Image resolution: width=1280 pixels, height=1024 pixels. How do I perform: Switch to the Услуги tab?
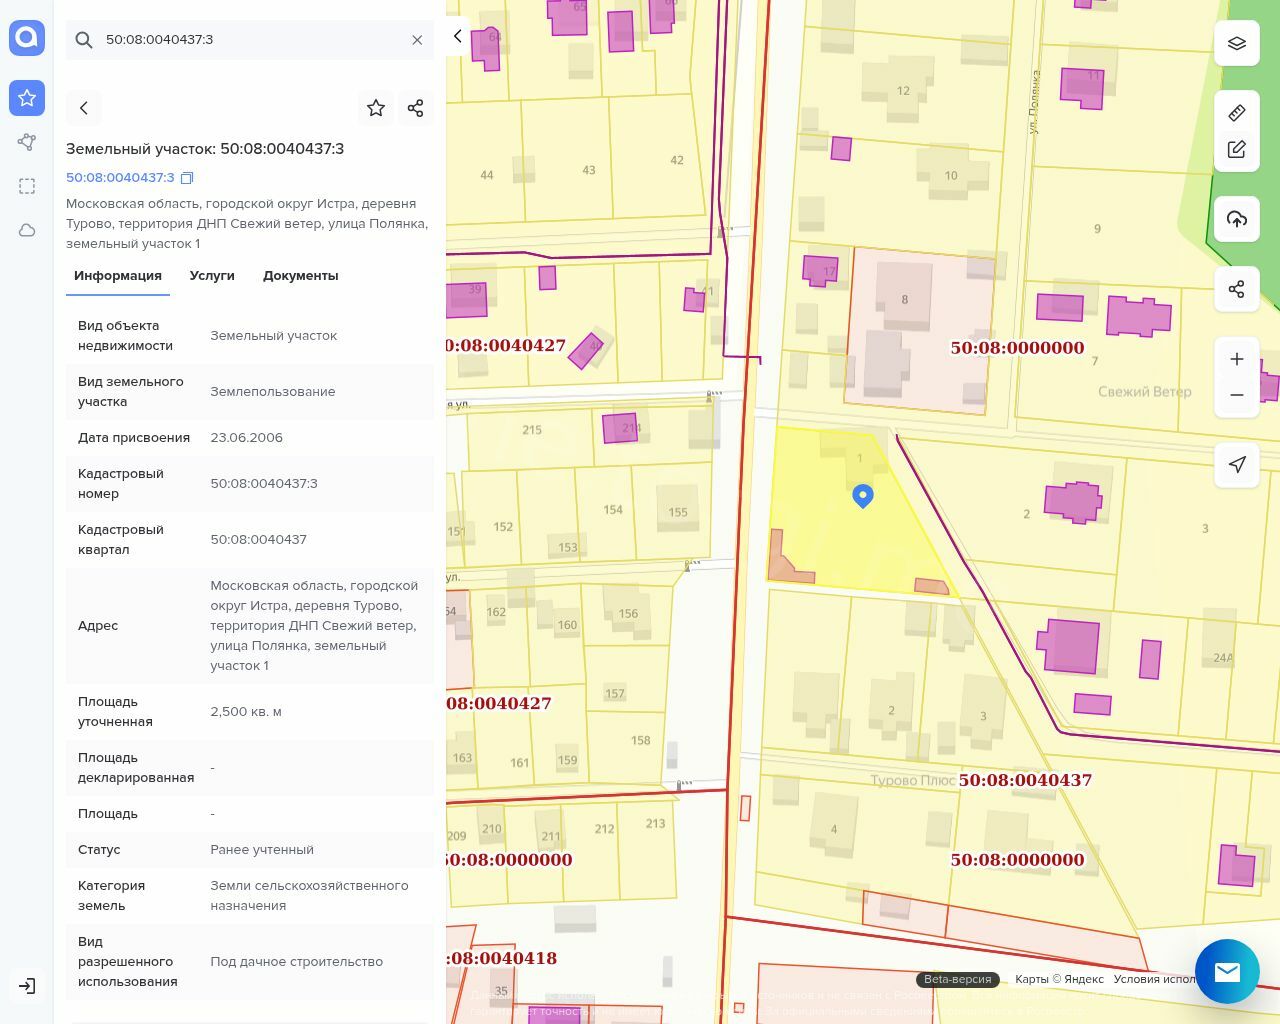pos(212,276)
